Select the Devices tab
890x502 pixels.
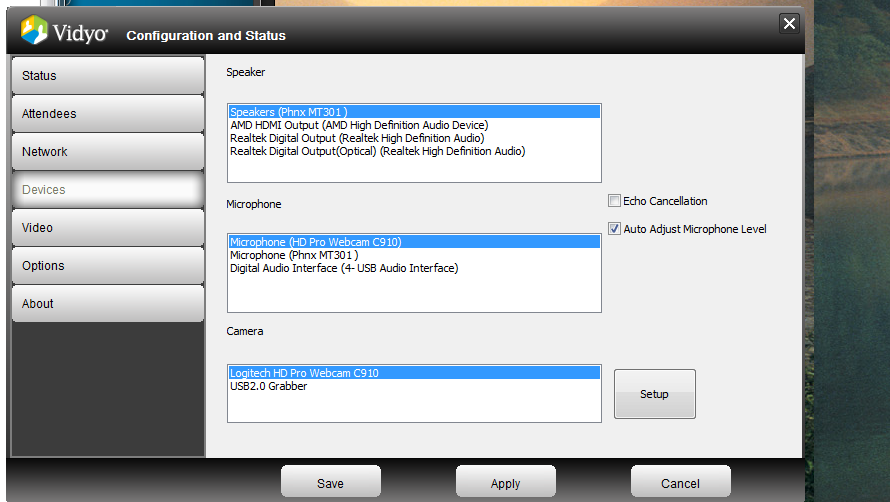108,190
